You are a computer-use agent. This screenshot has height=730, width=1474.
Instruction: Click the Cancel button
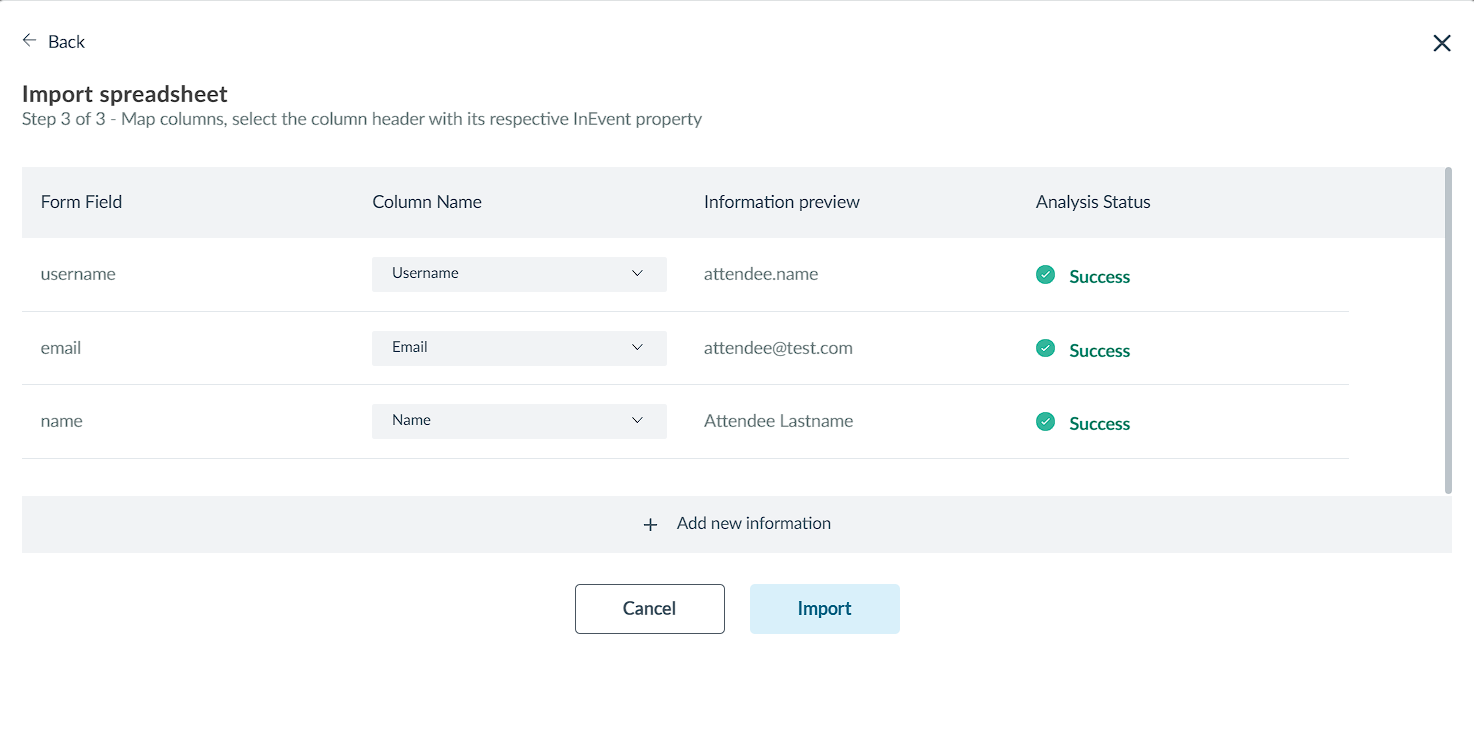[650, 609]
